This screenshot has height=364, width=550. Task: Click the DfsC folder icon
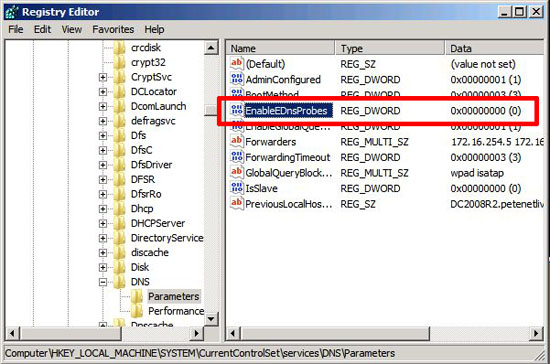(119, 150)
